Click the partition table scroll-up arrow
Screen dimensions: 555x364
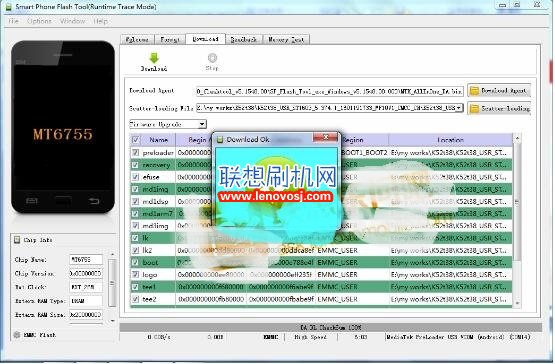517,138
